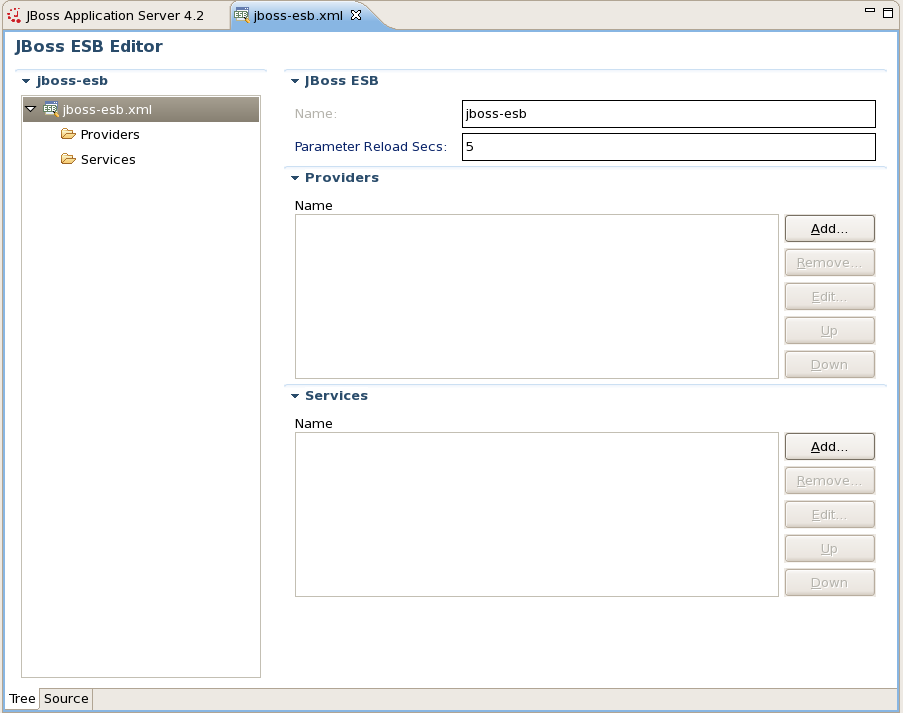Select the Services folder icon in the tree
The image size is (903, 713).
point(67,158)
